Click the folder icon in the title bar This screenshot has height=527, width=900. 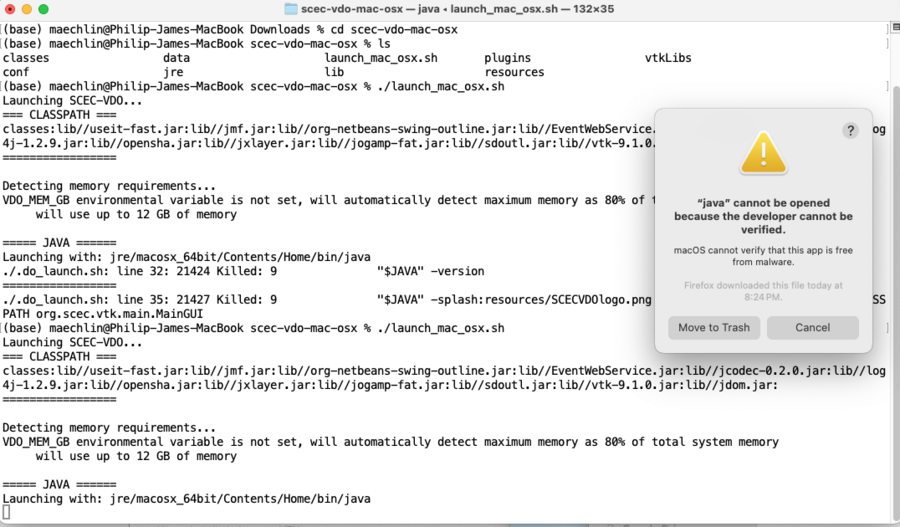coord(291,9)
